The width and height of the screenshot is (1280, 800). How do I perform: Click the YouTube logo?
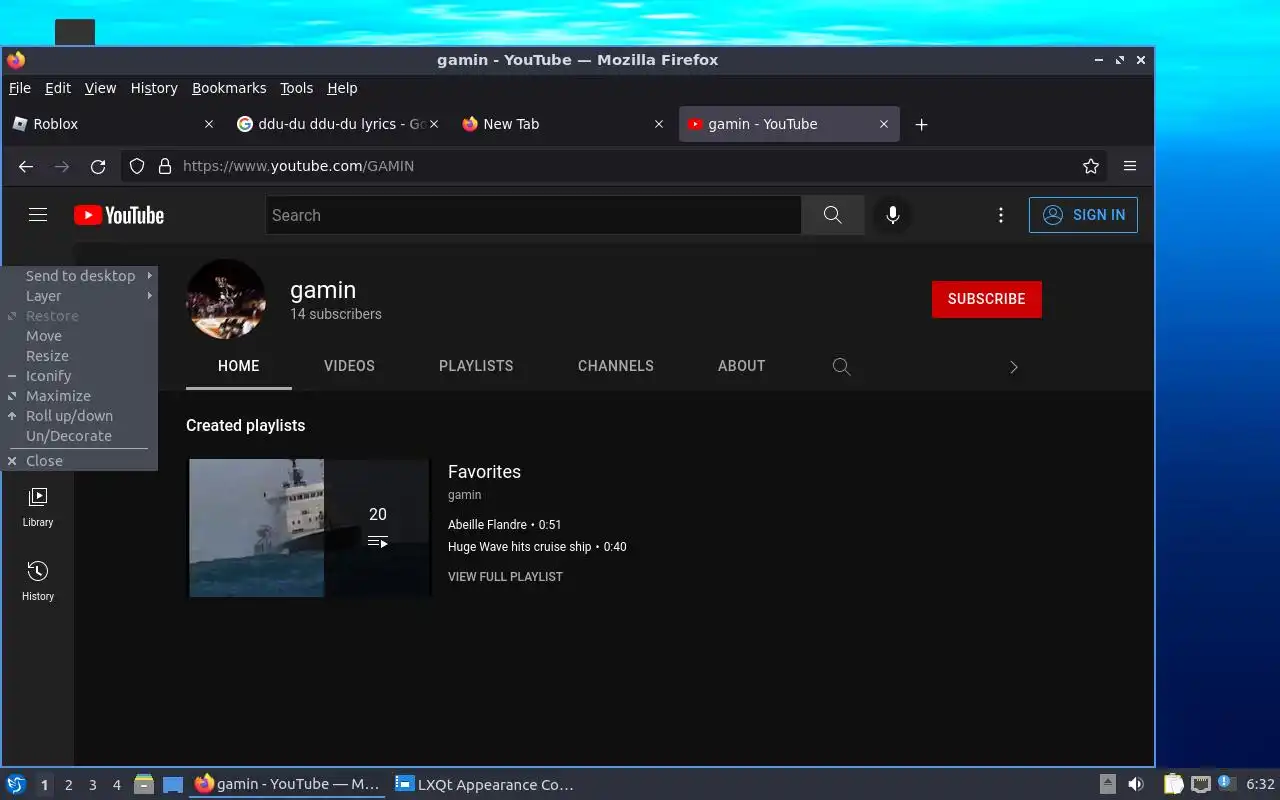point(119,215)
